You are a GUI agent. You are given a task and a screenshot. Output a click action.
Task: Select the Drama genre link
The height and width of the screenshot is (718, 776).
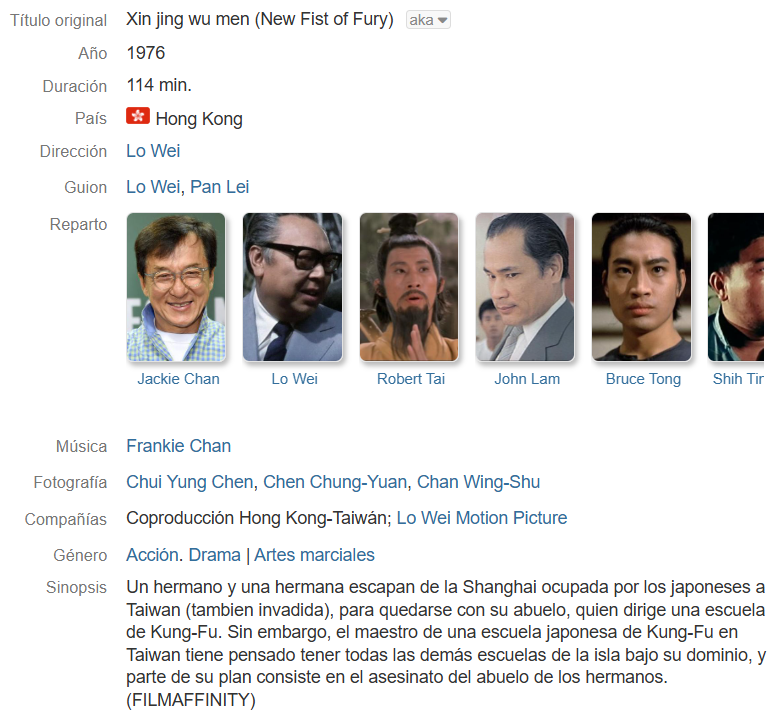pos(215,555)
